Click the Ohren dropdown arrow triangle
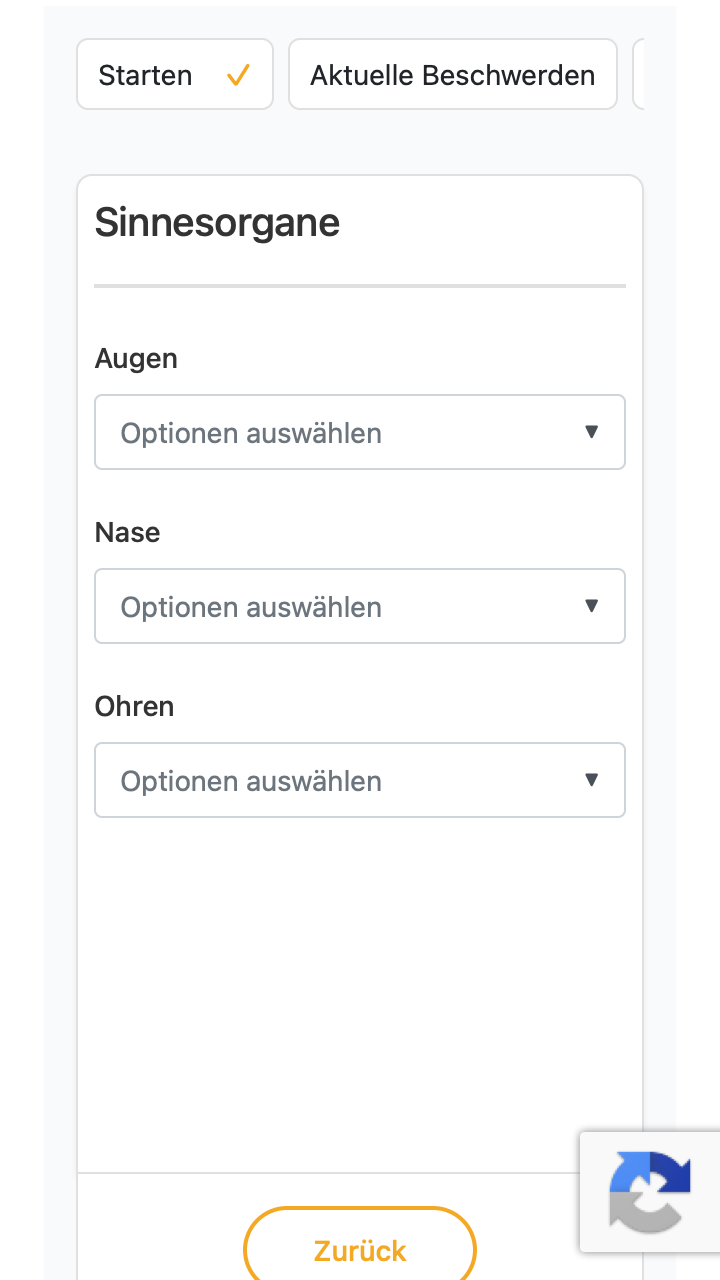720x1280 pixels. 591,780
